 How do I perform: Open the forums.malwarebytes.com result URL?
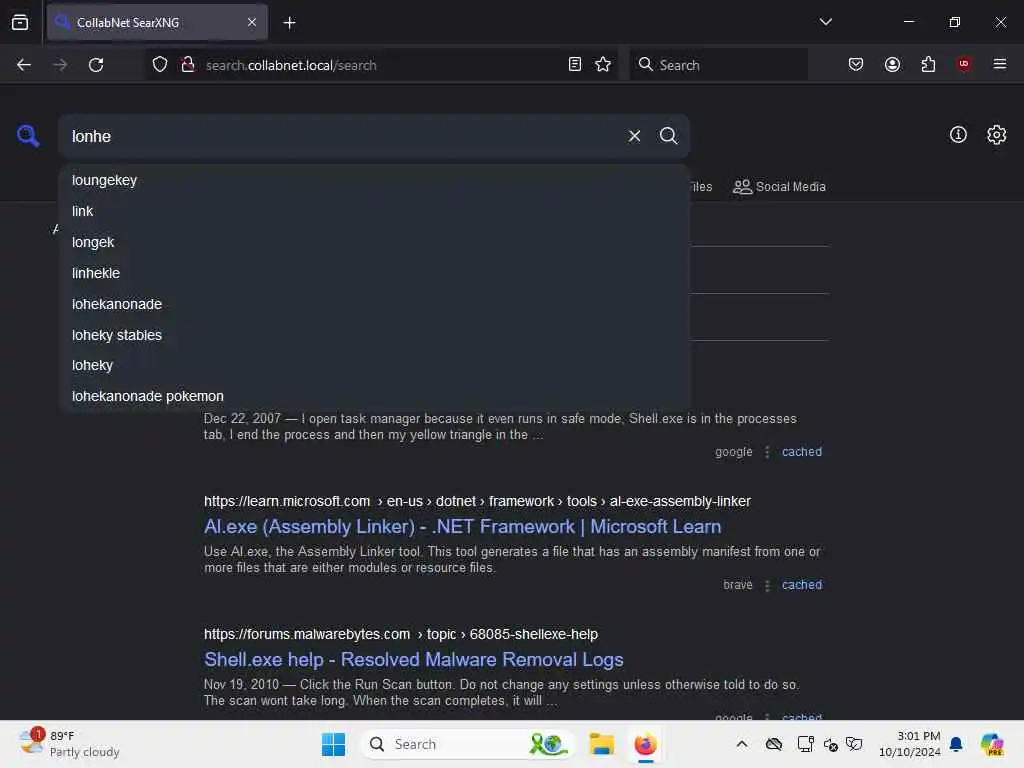pos(400,634)
